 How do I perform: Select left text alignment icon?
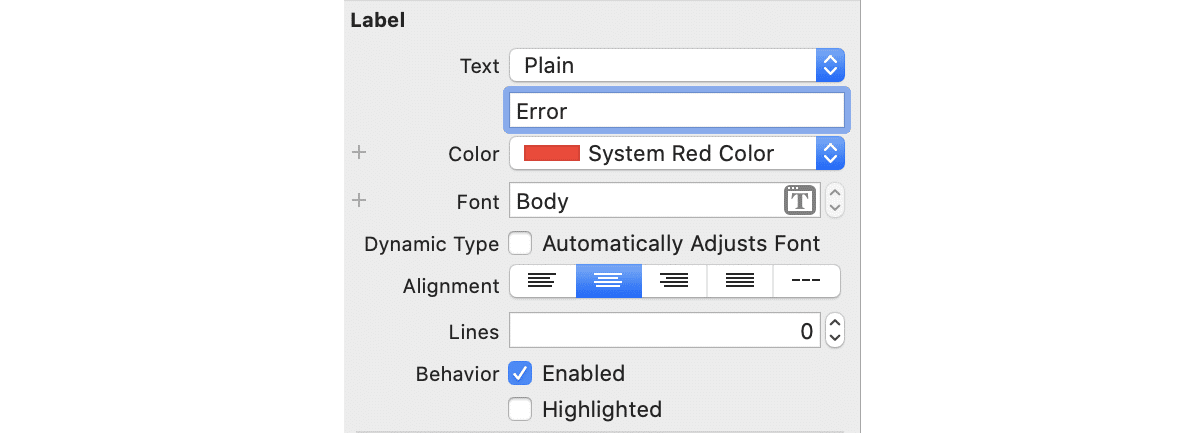[542, 281]
